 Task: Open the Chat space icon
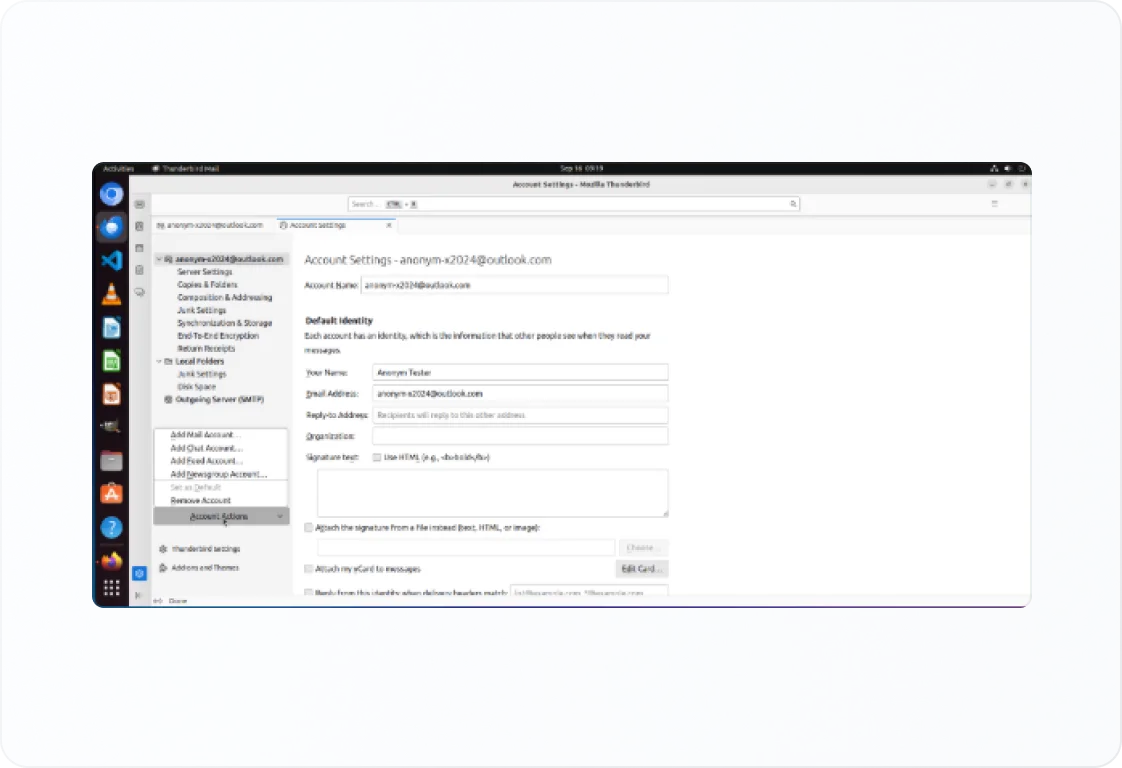point(140,292)
